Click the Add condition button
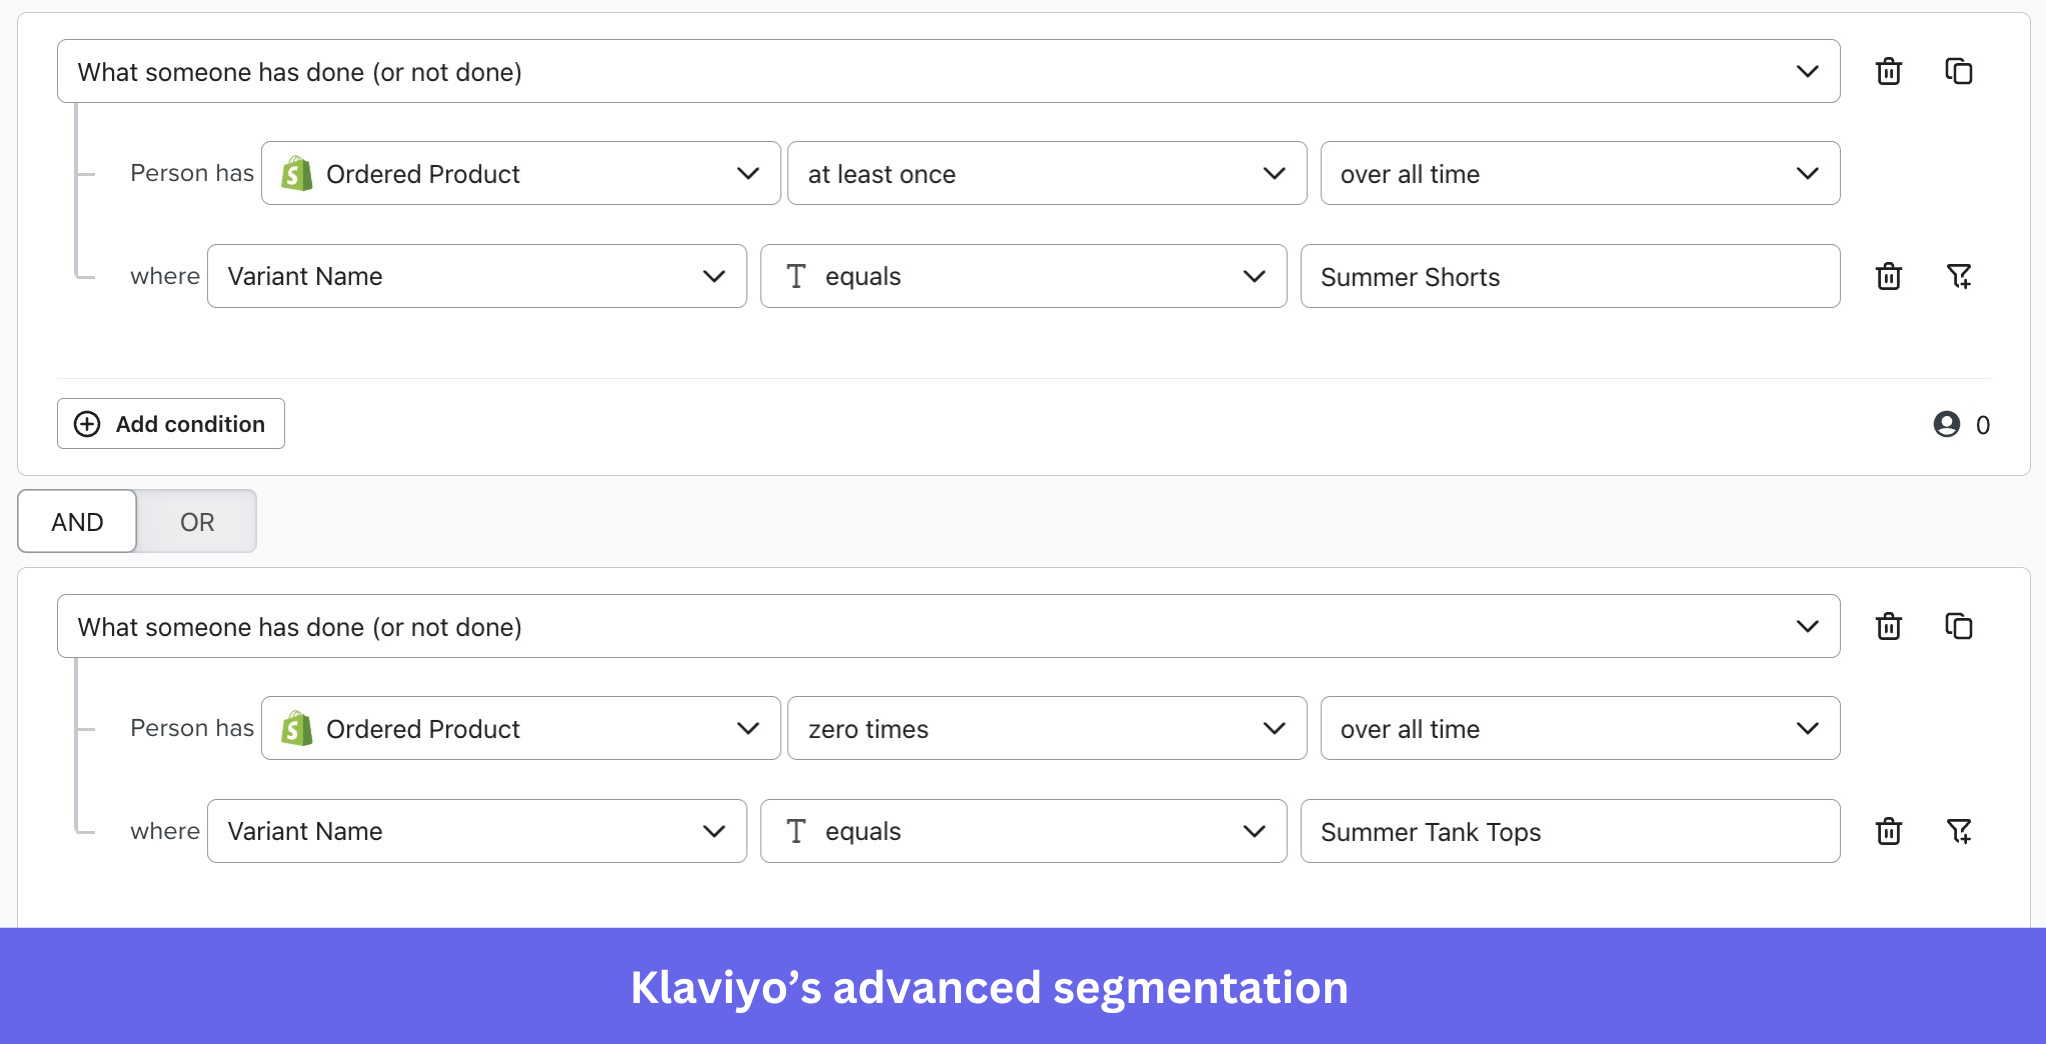2046x1044 pixels. coord(170,423)
